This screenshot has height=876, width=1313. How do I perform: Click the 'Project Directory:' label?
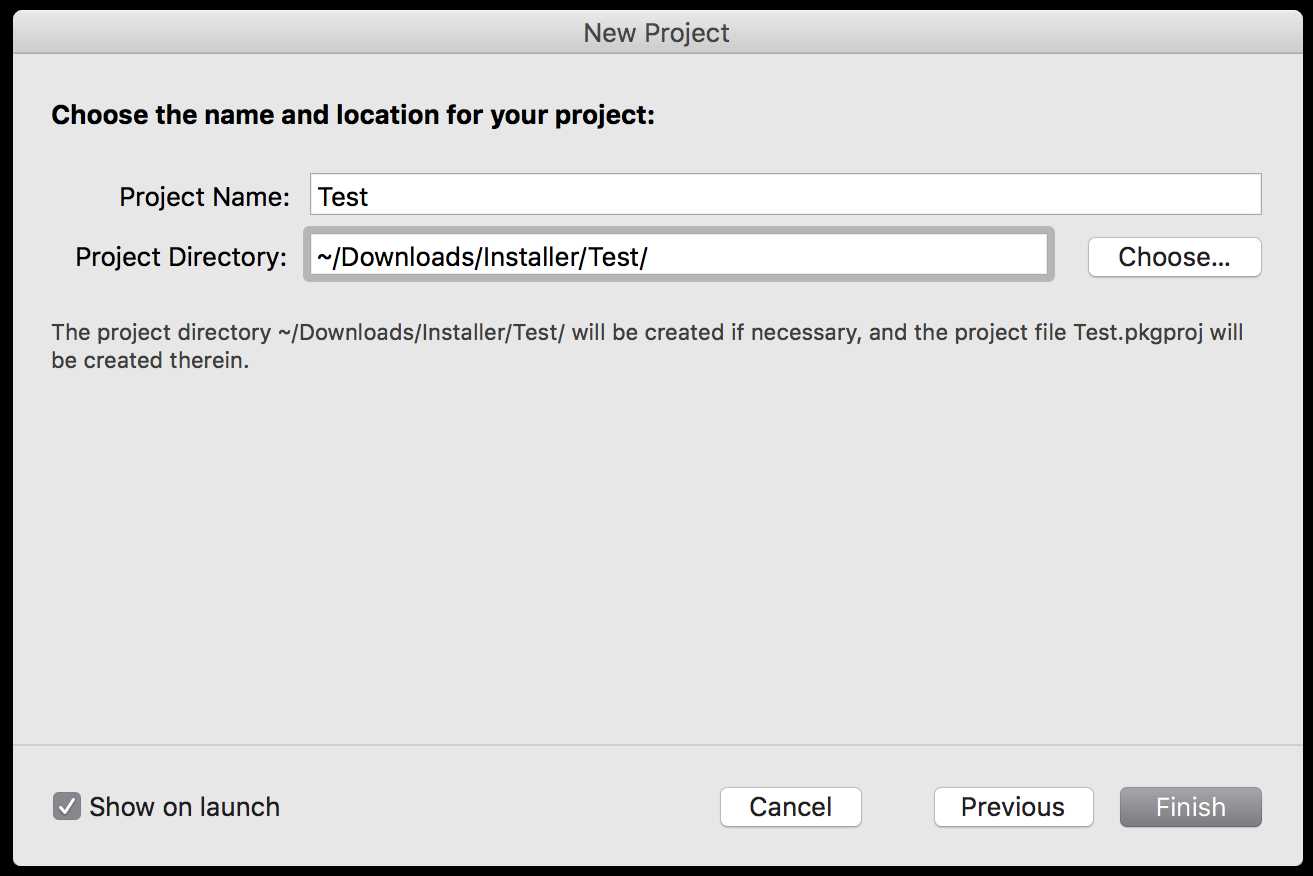(x=181, y=257)
